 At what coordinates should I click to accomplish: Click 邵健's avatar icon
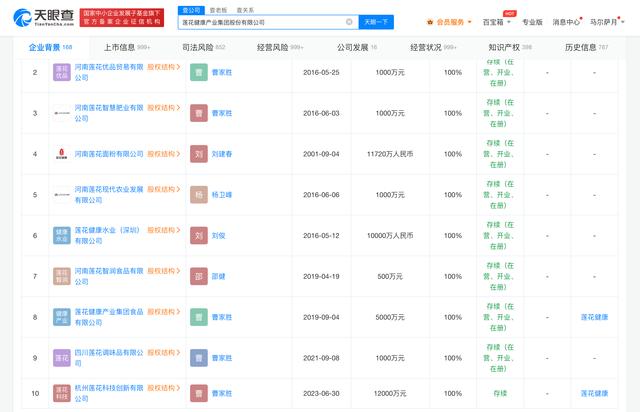[199, 276]
